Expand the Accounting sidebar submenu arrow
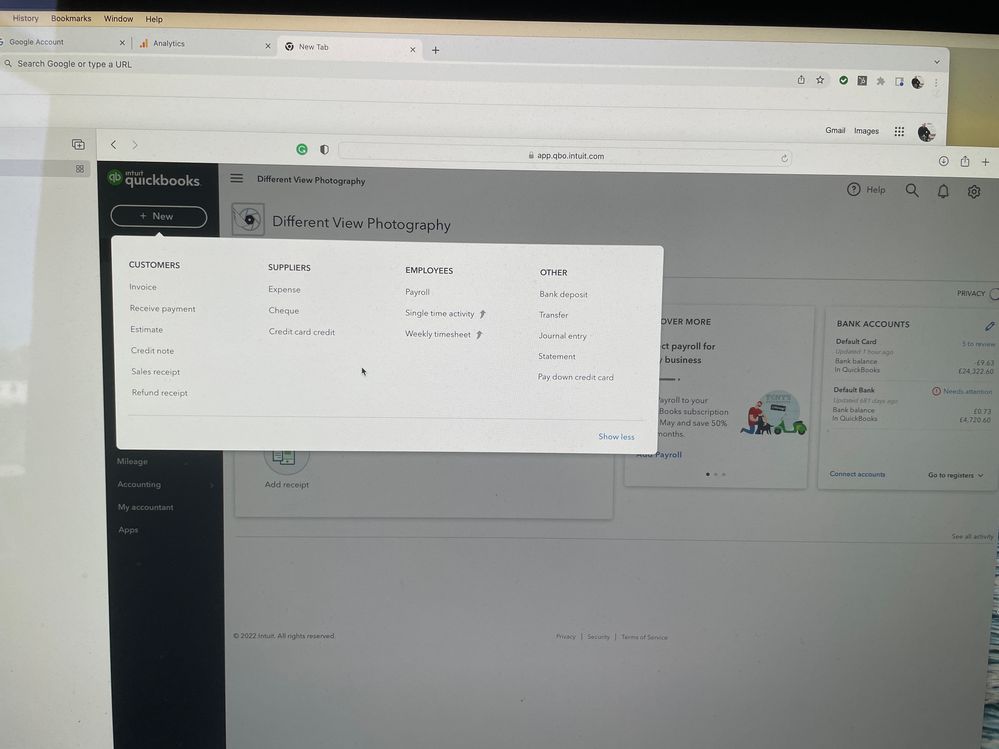This screenshot has width=999, height=749. click(212, 485)
